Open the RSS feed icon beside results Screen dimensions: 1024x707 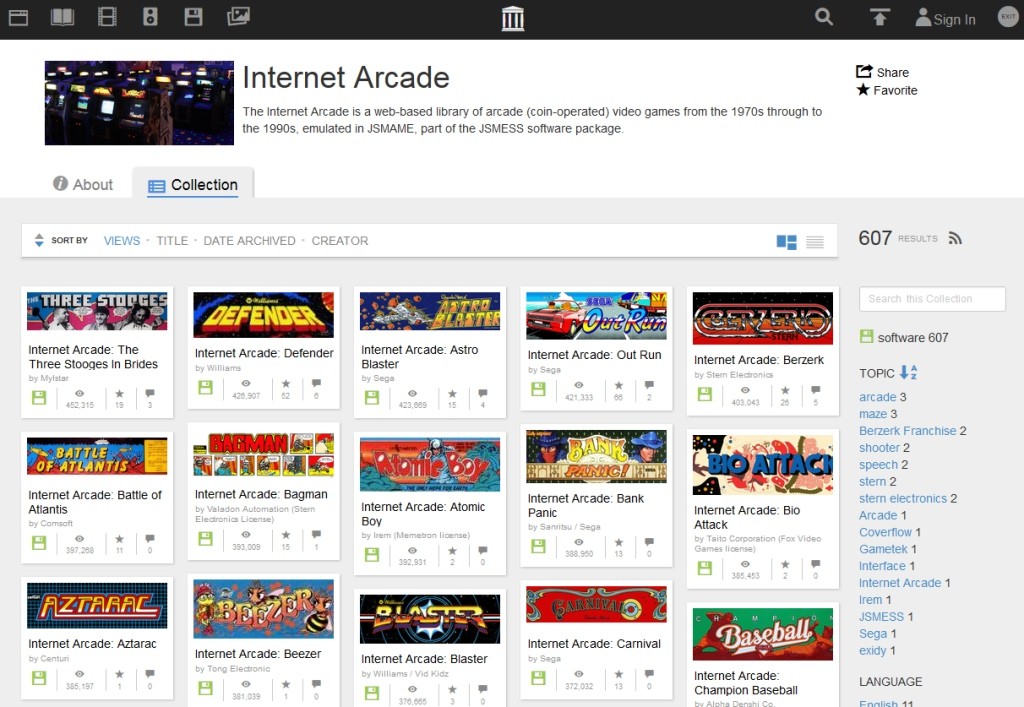955,238
